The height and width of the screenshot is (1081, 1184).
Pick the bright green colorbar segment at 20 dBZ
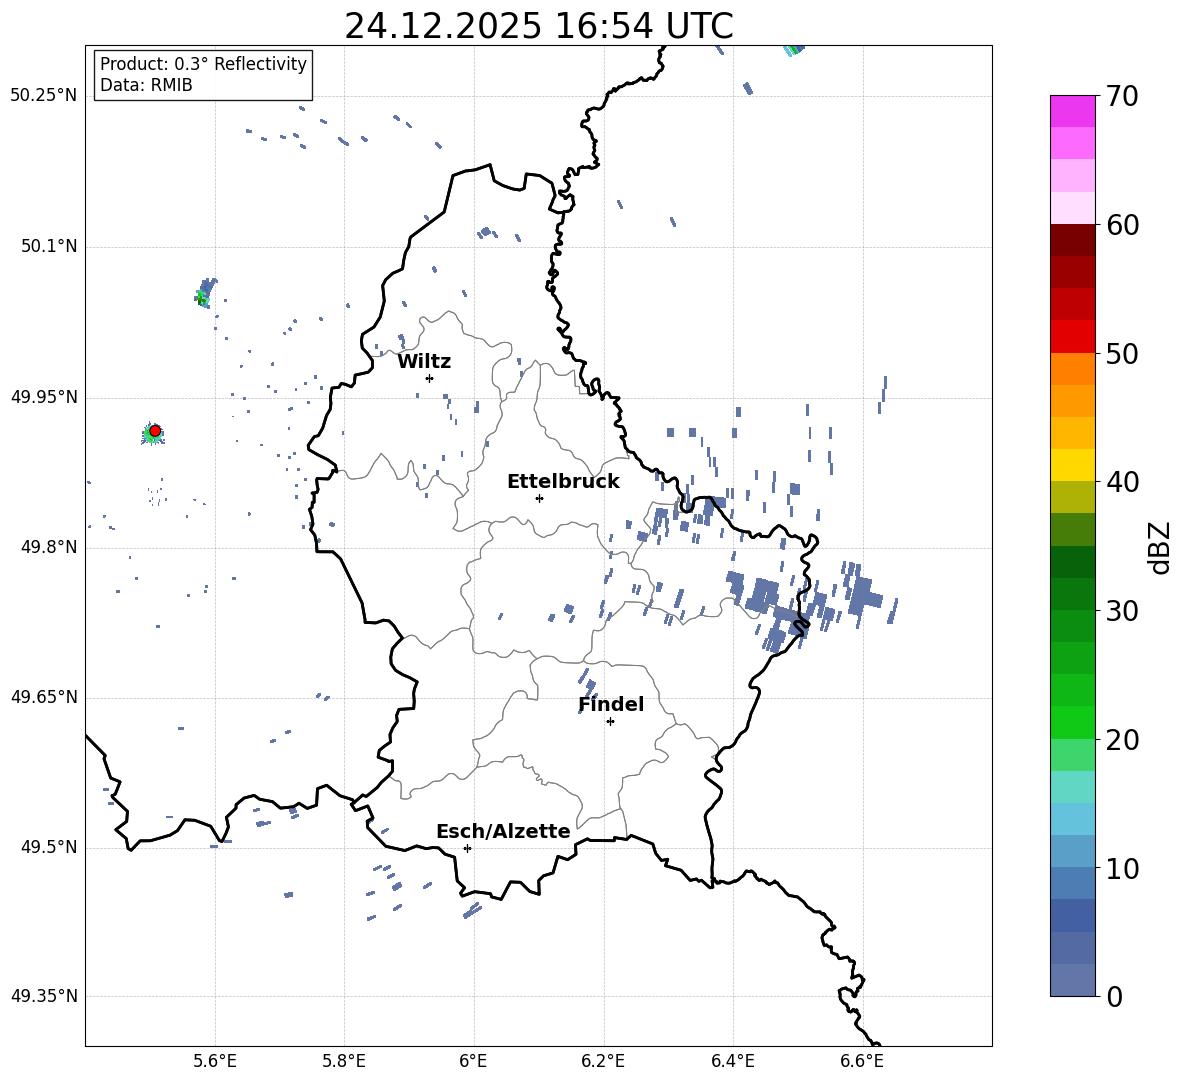1073,722
